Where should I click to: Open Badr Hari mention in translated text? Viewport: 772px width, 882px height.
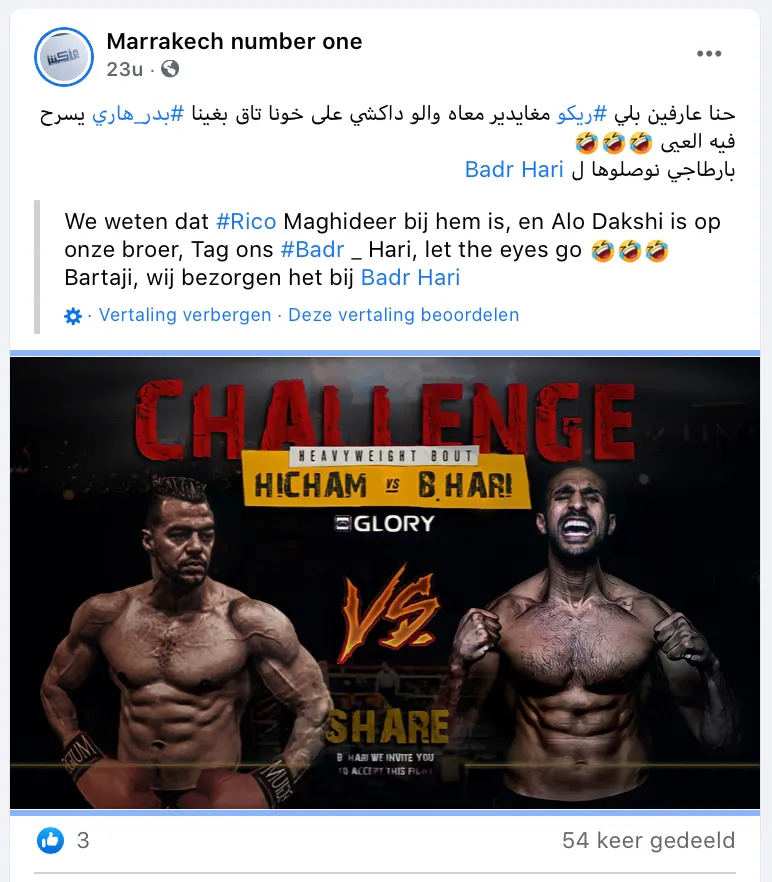pyautogui.click(x=410, y=278)
